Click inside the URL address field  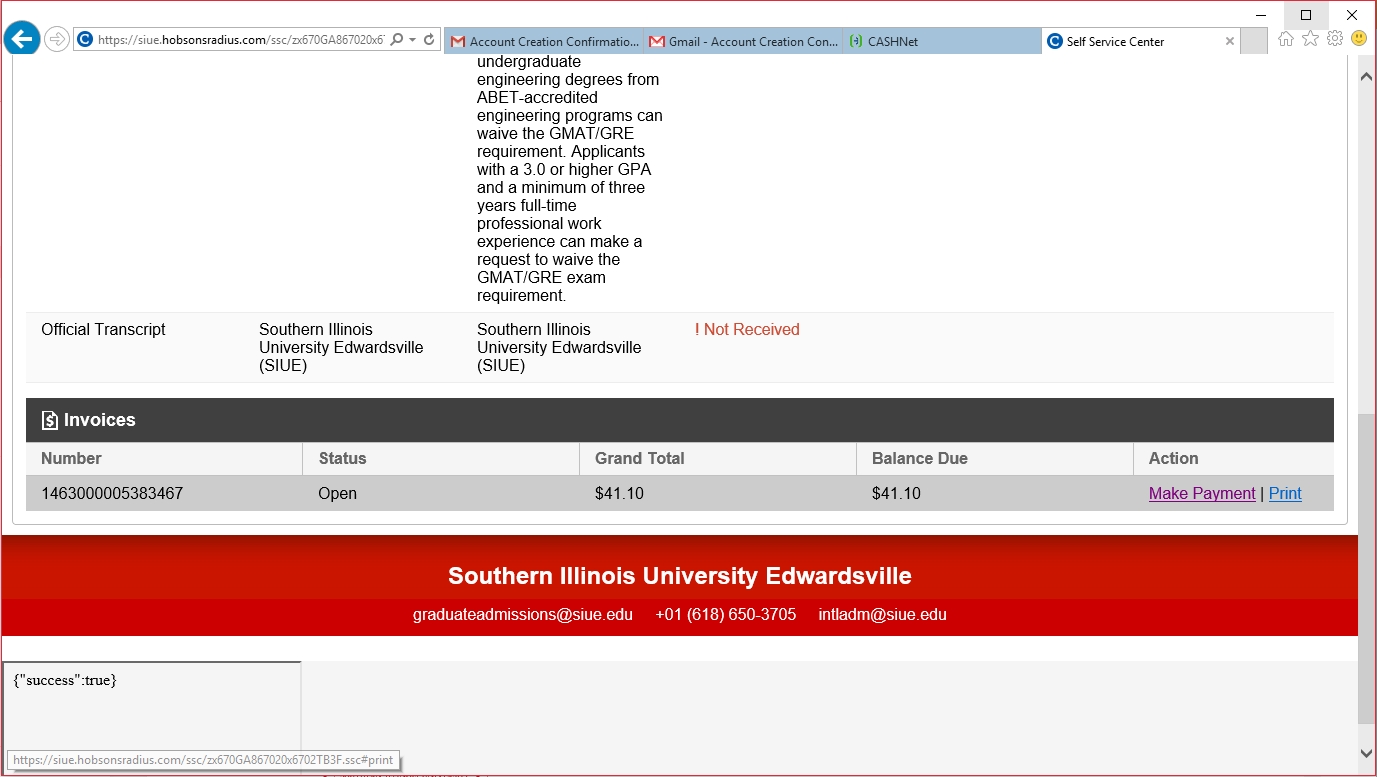coord(240,40)
